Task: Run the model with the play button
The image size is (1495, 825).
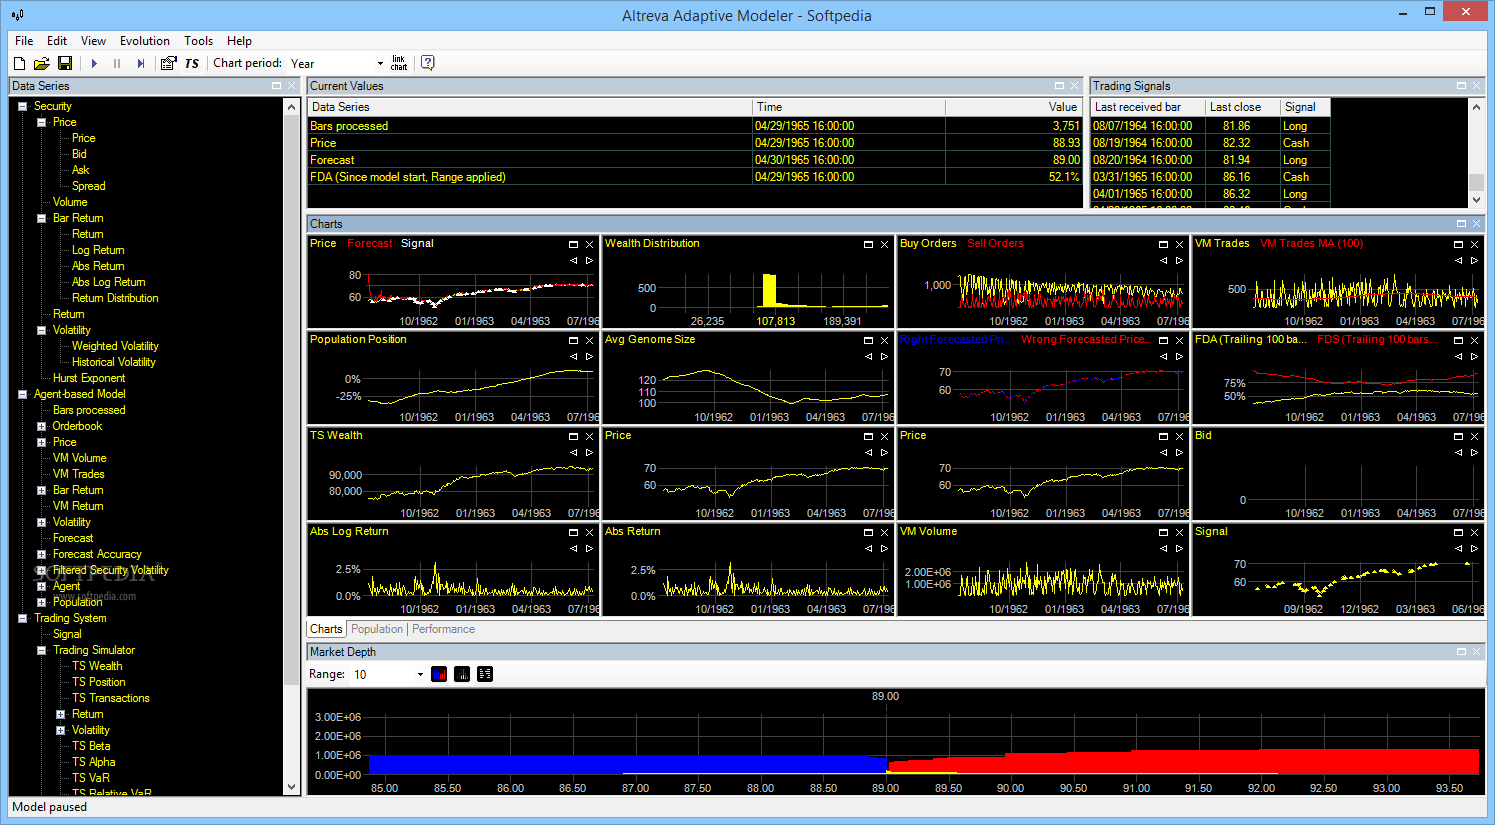Action: [x=94, y=63]
